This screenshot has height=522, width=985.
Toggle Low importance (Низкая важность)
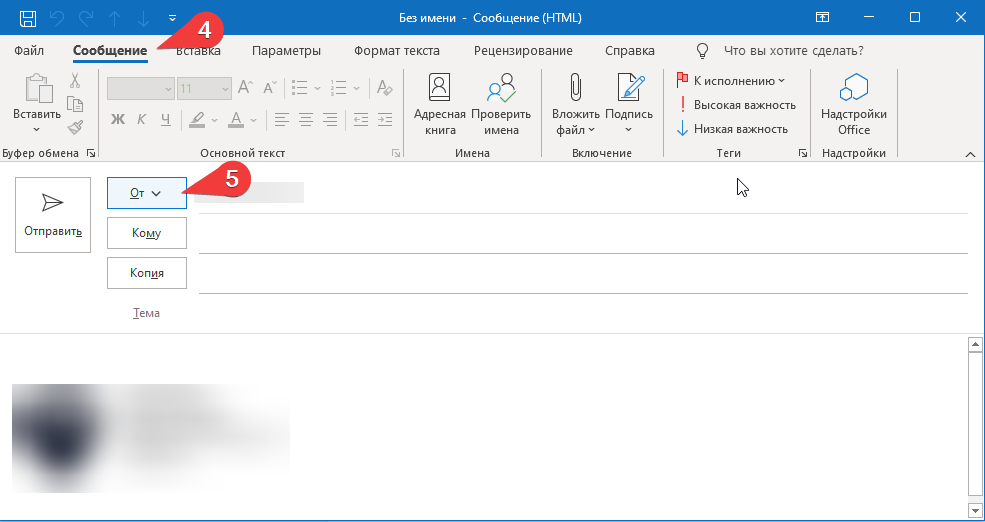[732, 129]
